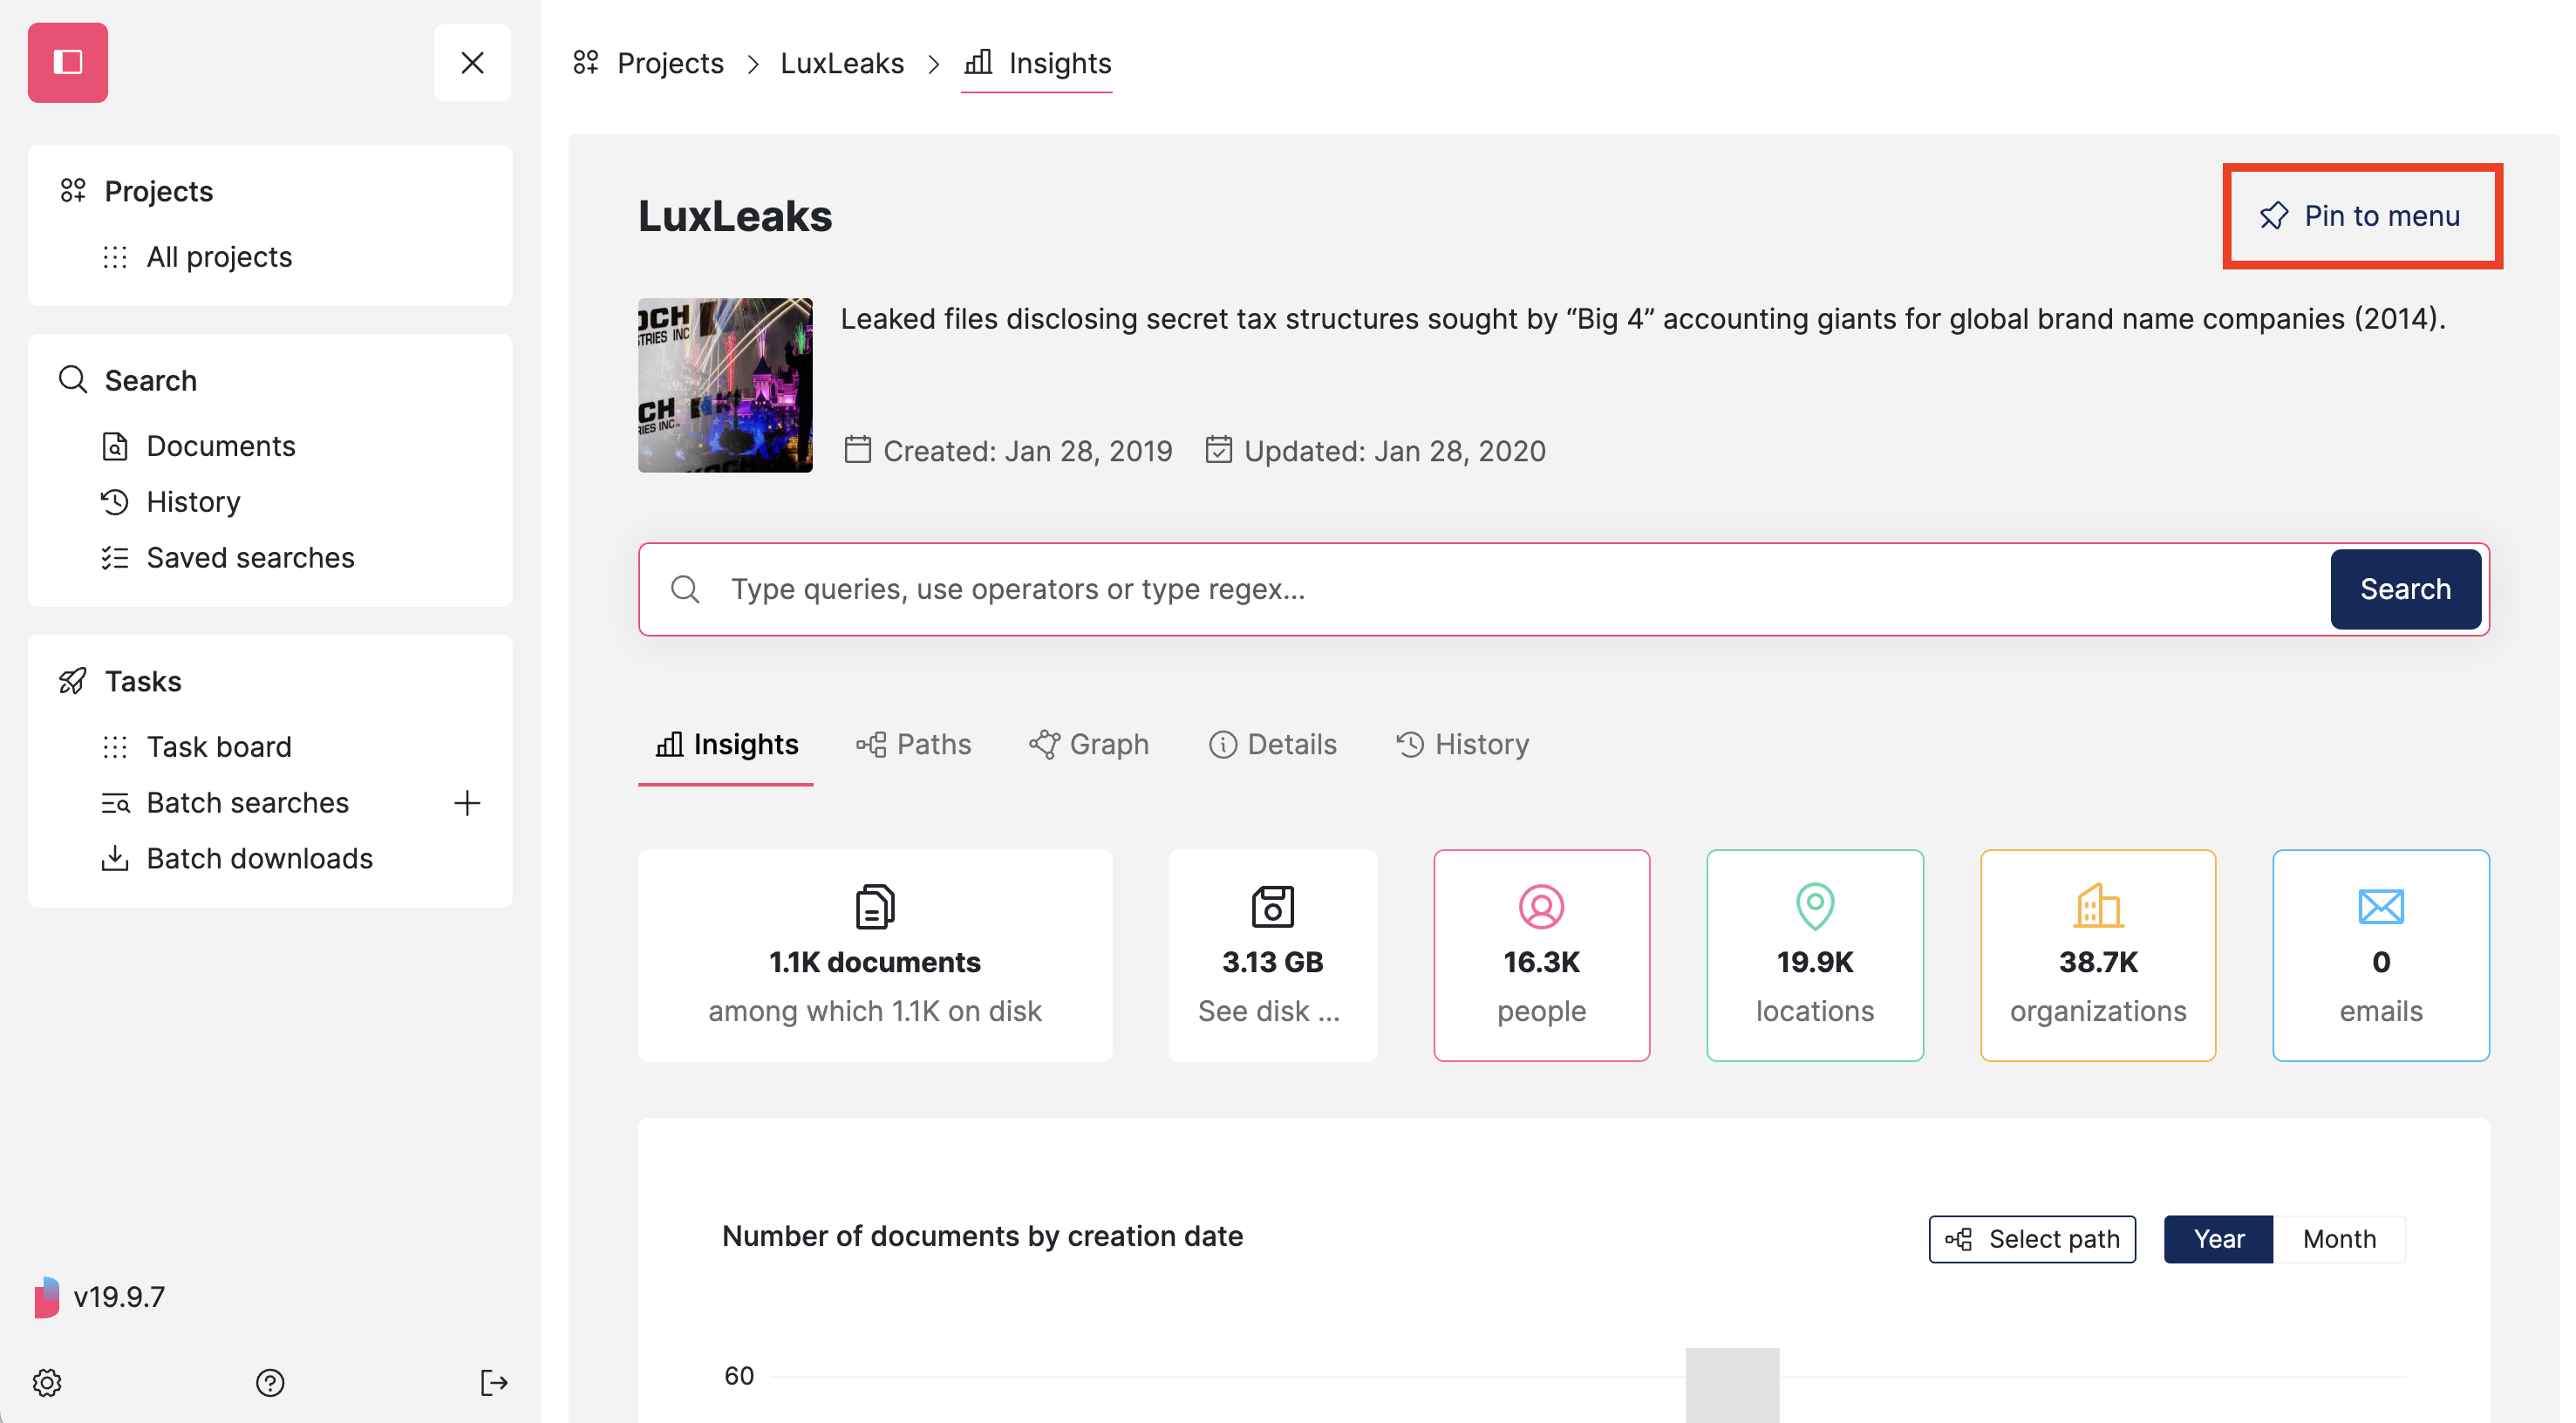Viewport: 2576px width, 1423px height.
Task: Open the 0 emails card
Action: click(2380, 955)
